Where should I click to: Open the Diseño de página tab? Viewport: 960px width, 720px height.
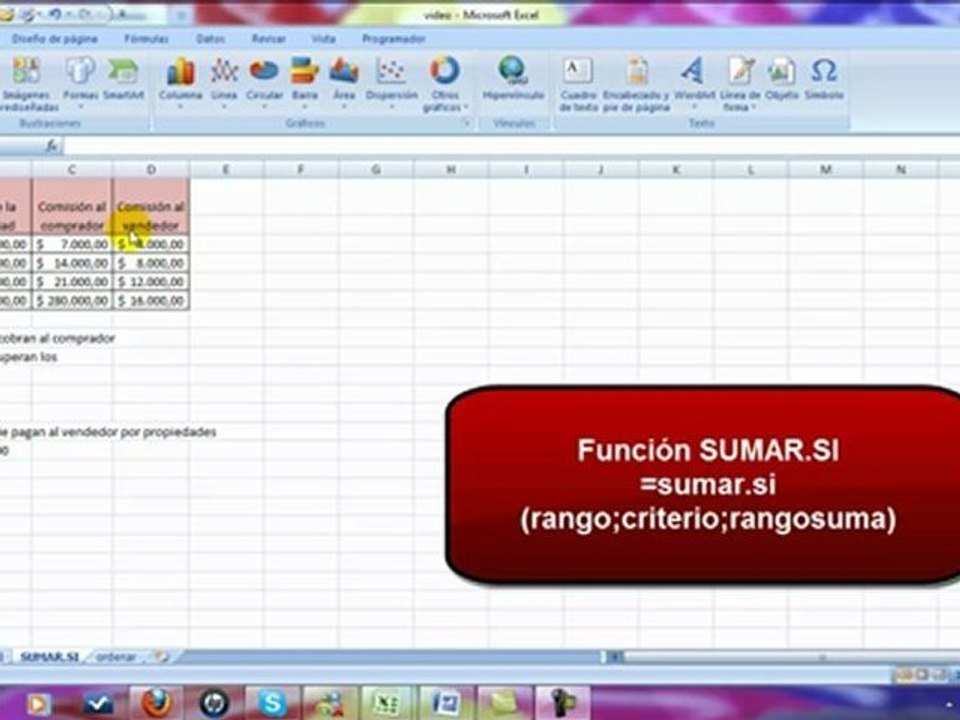point(54,39)
